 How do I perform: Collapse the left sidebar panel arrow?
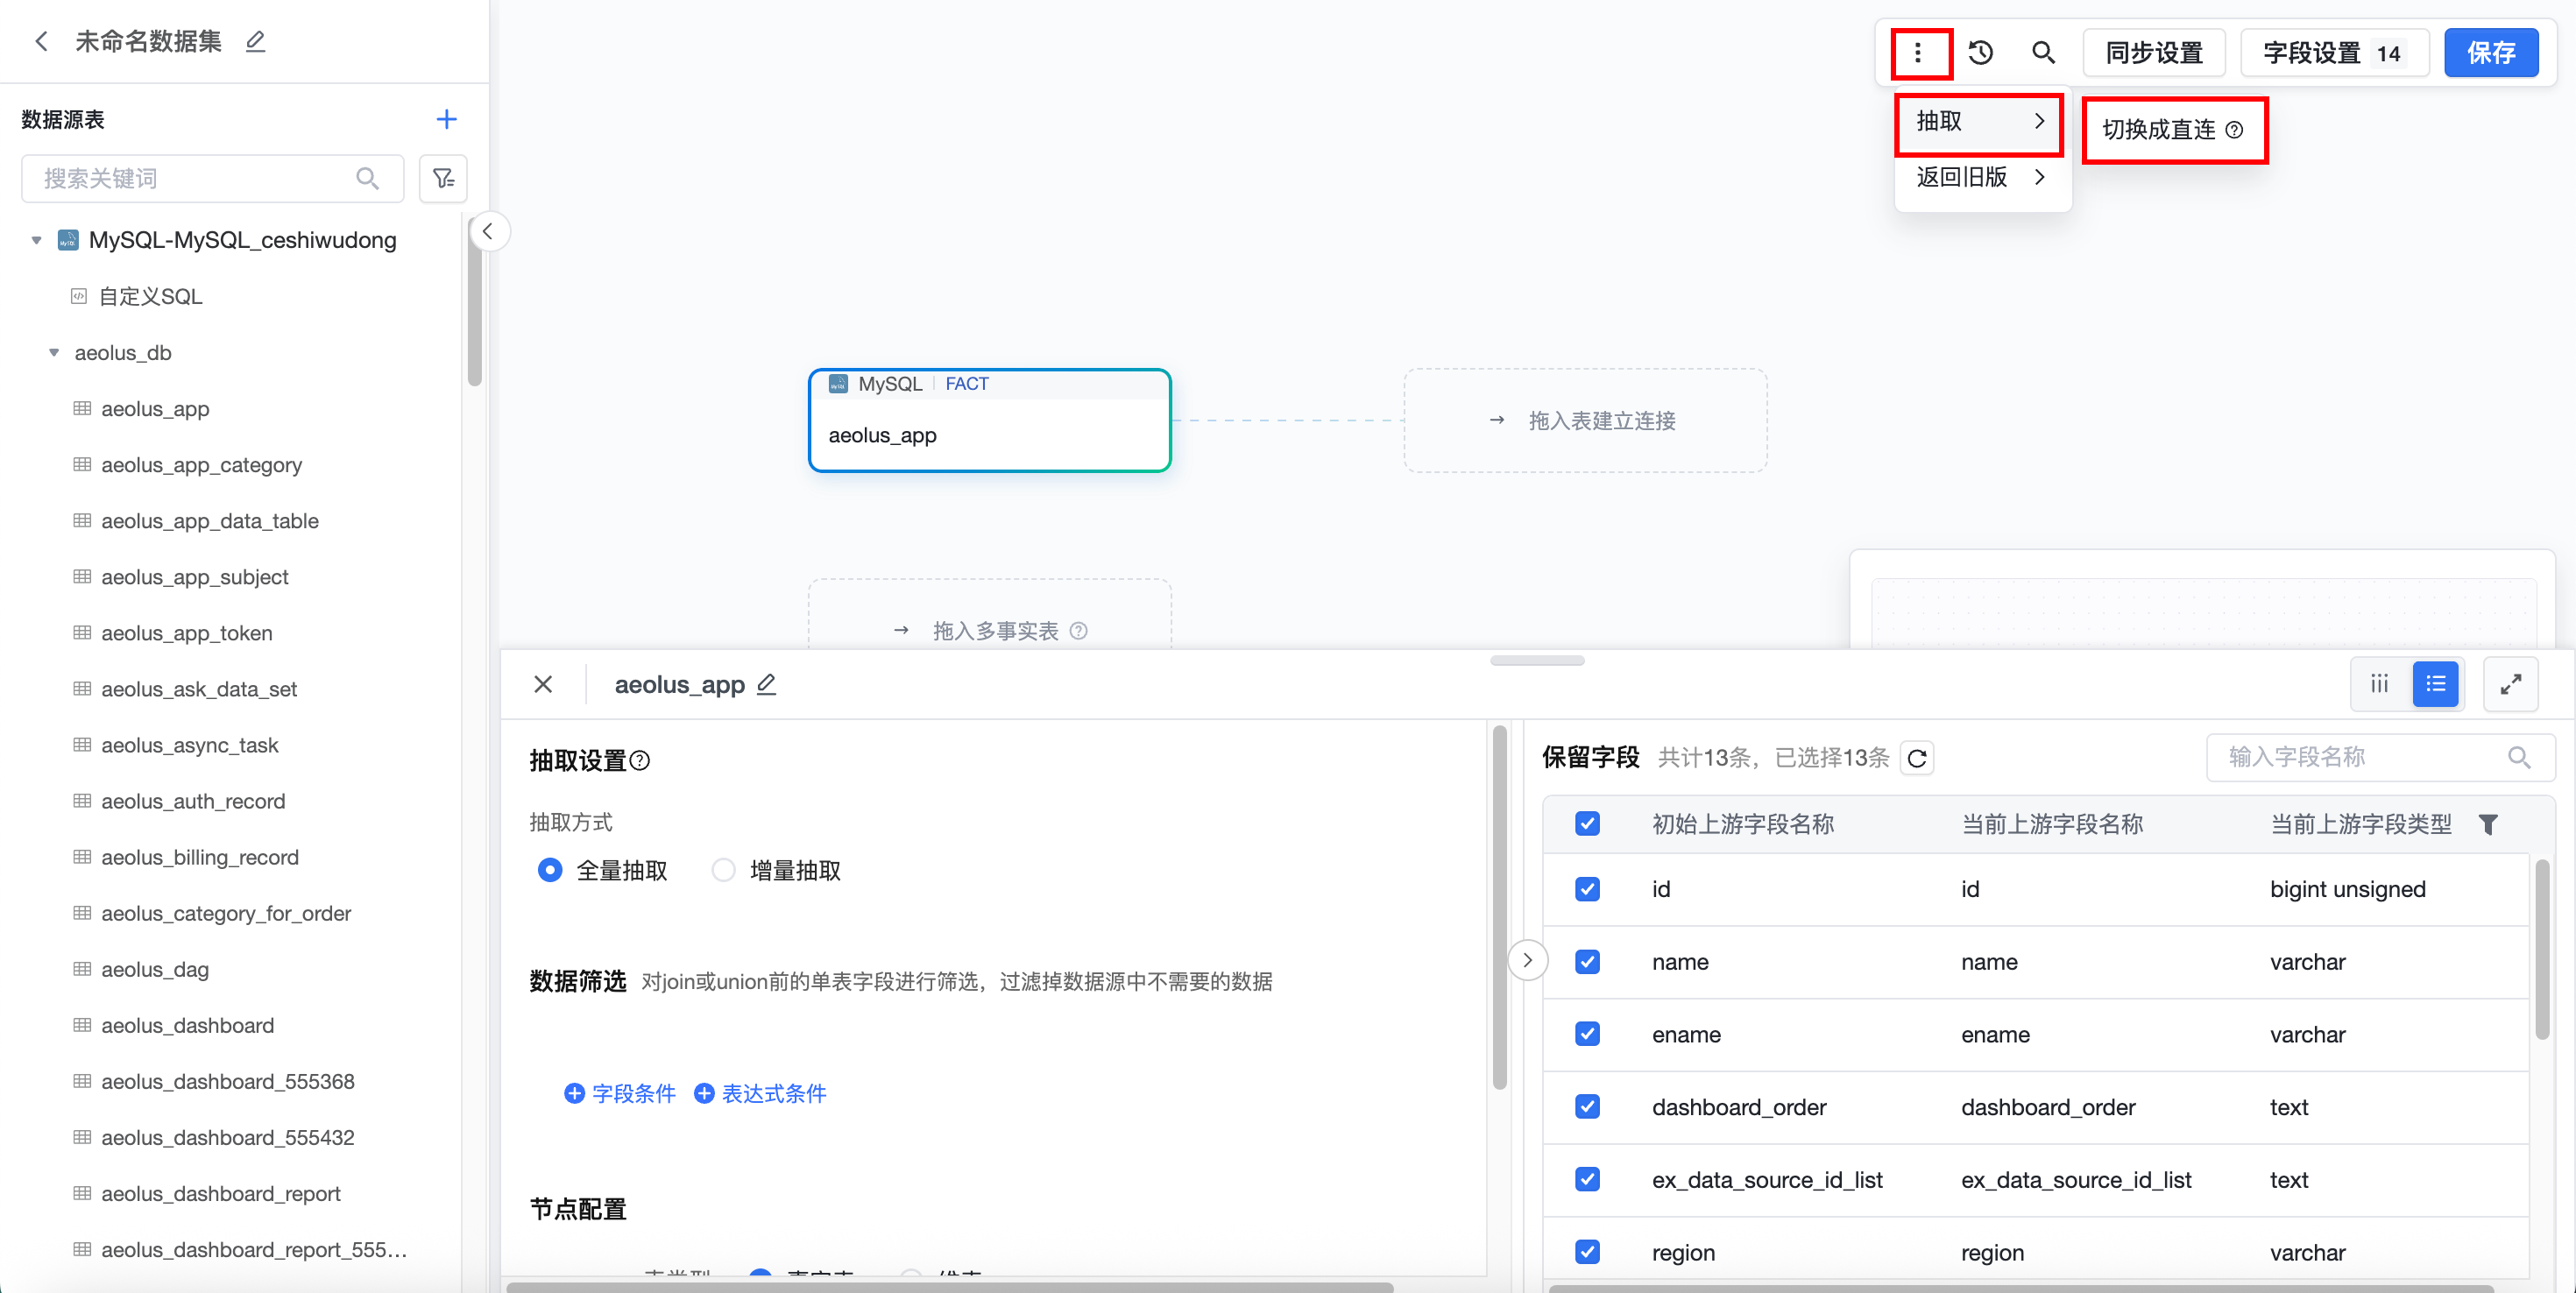coord(488,232)
